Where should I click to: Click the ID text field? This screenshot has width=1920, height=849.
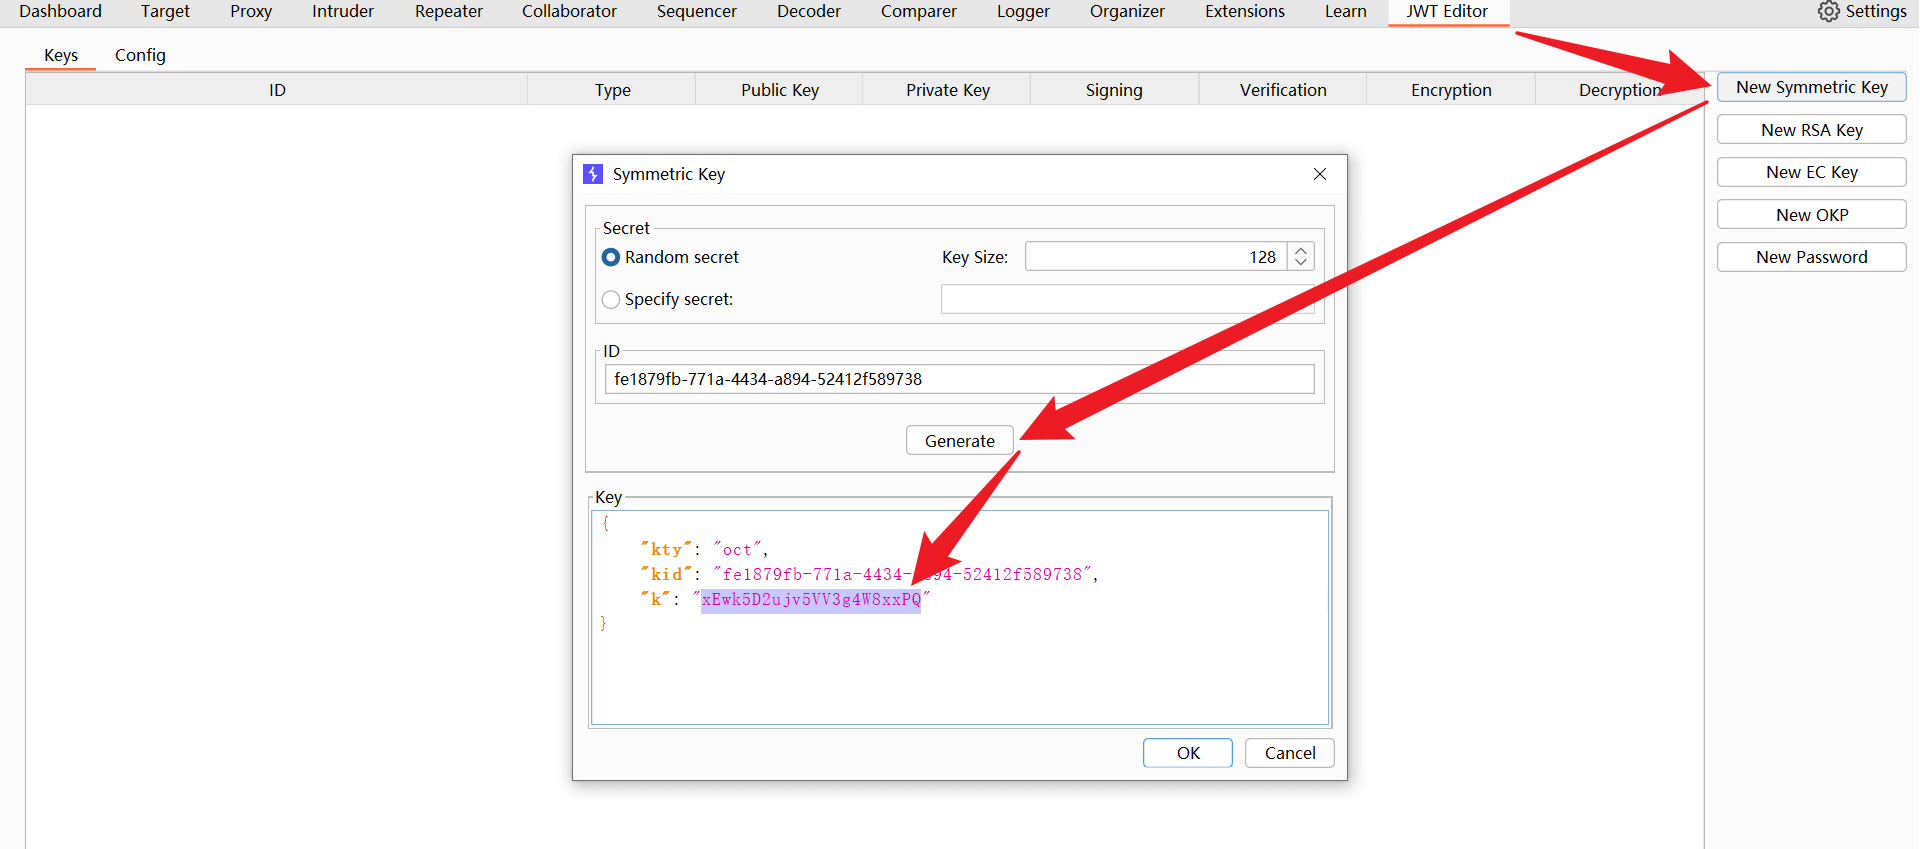(x=958, y=379)
